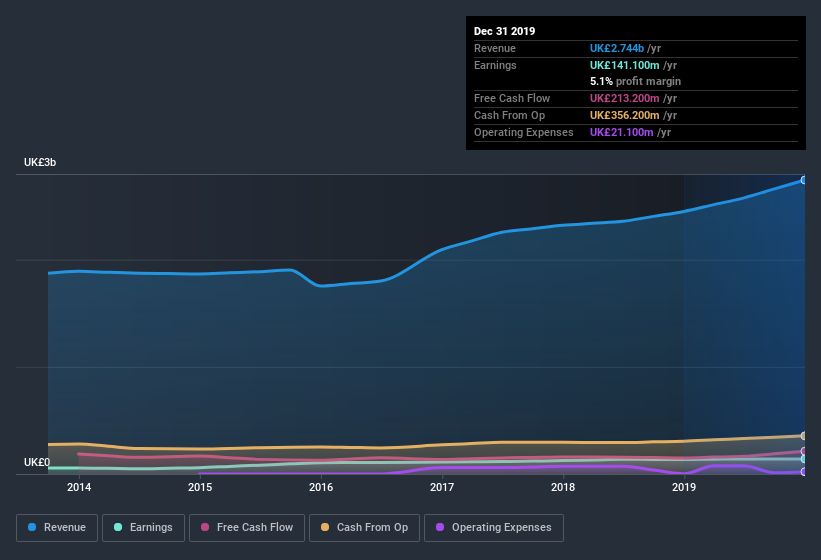Toggle the Revenue legend button
The height and width of the screenshot is (560, 821).
point(57,528)
